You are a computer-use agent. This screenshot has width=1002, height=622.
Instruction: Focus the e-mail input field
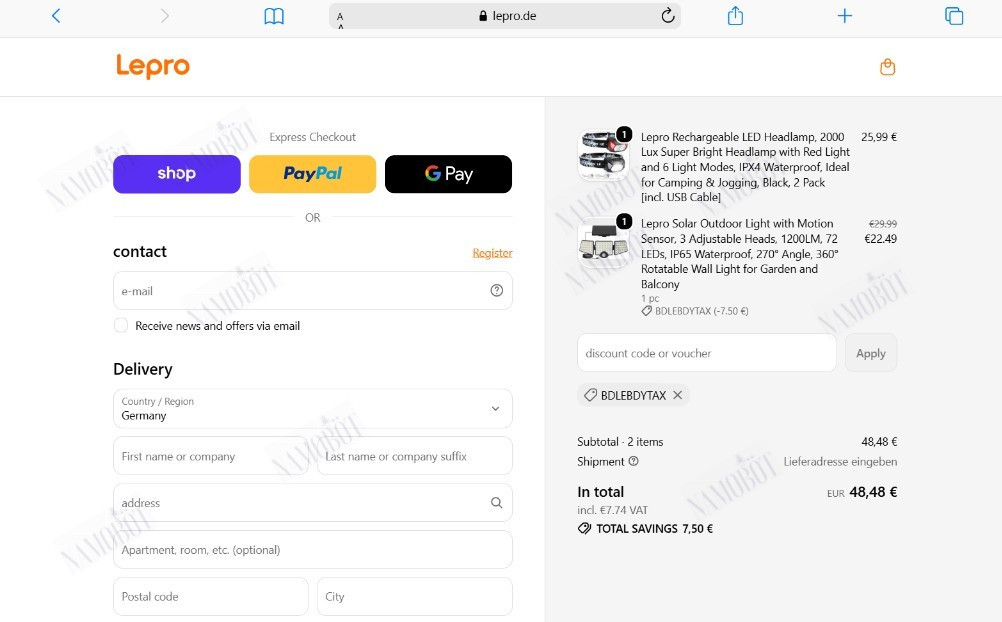pos(312,290)
